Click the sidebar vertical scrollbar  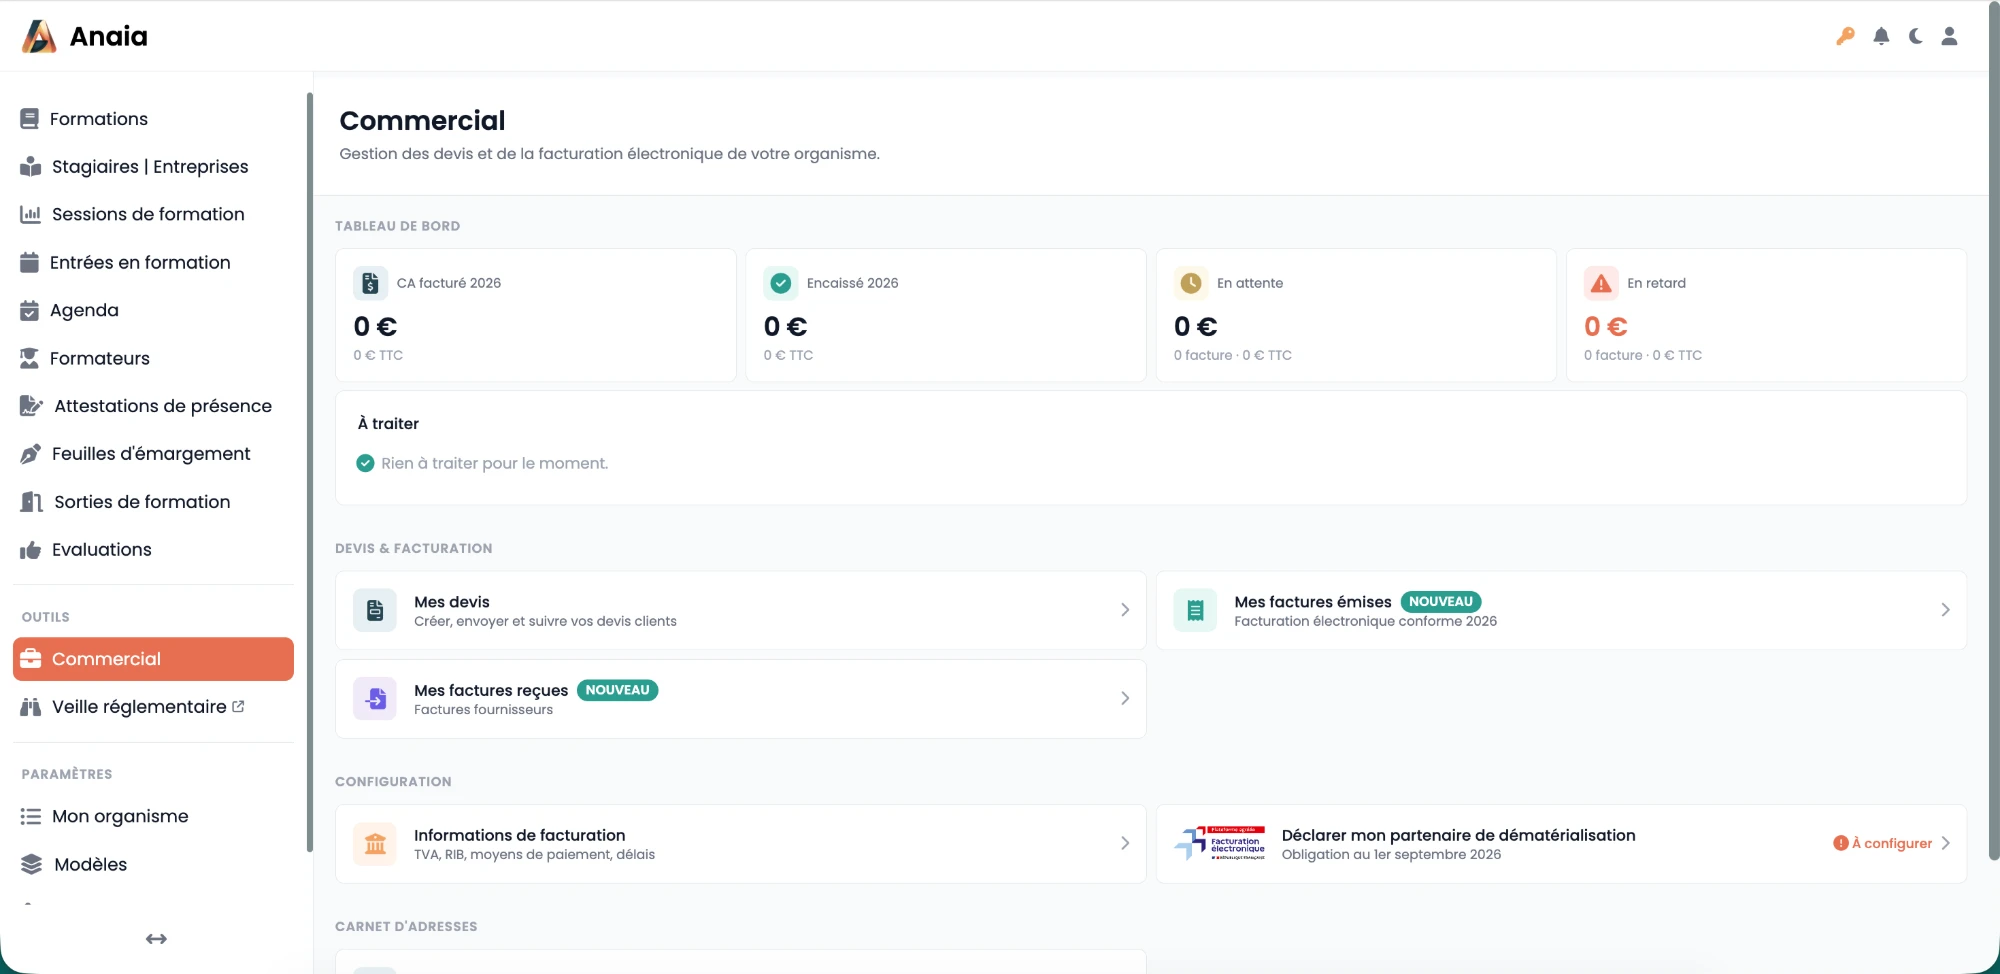pos(309,472)
